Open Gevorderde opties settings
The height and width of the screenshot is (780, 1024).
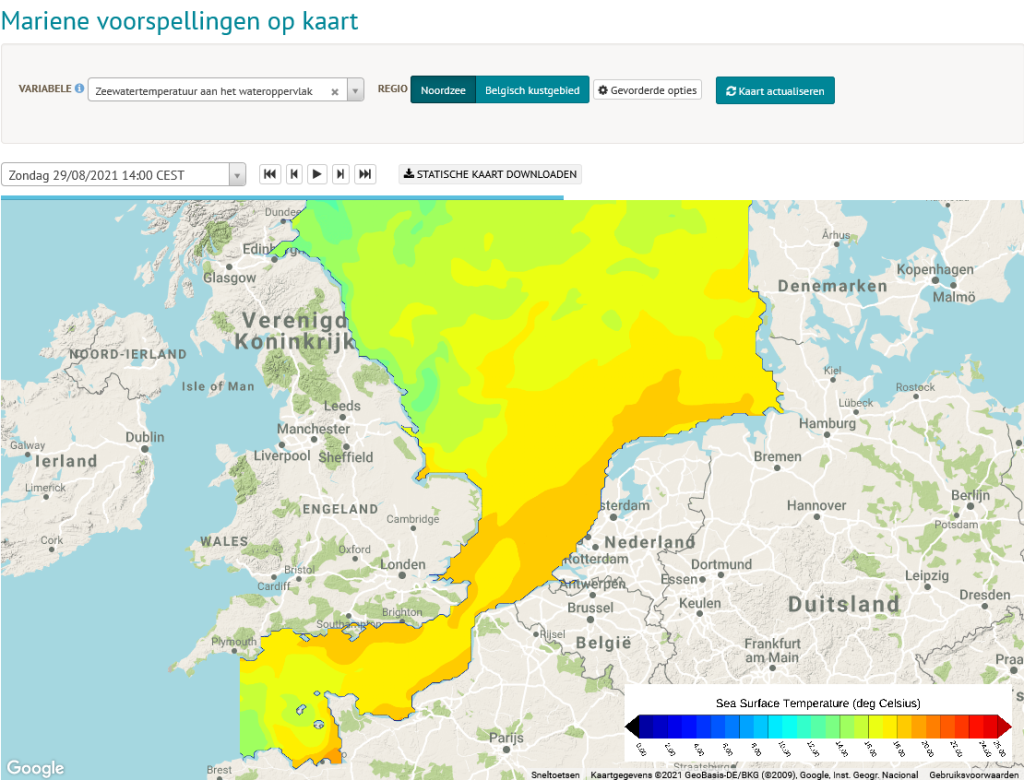point(647,90)
